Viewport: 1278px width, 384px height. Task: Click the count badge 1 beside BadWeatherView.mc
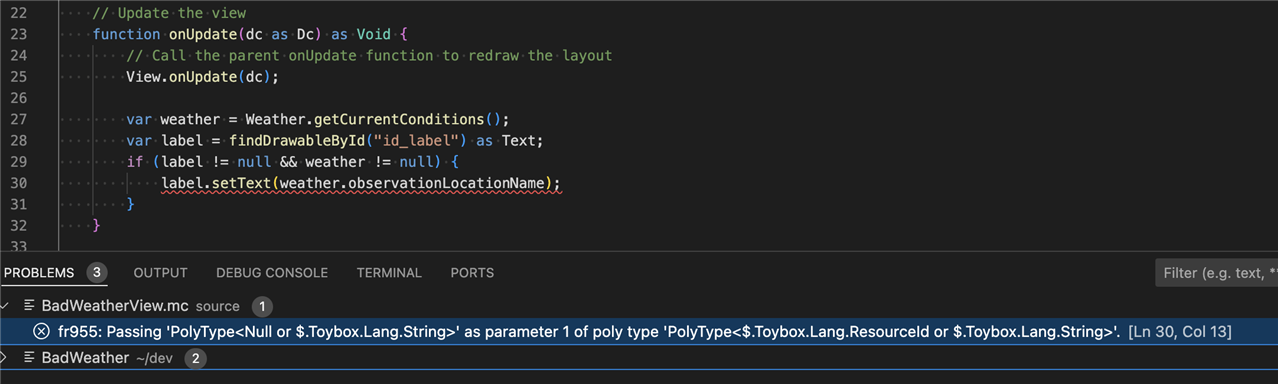(x=261, y=306)
